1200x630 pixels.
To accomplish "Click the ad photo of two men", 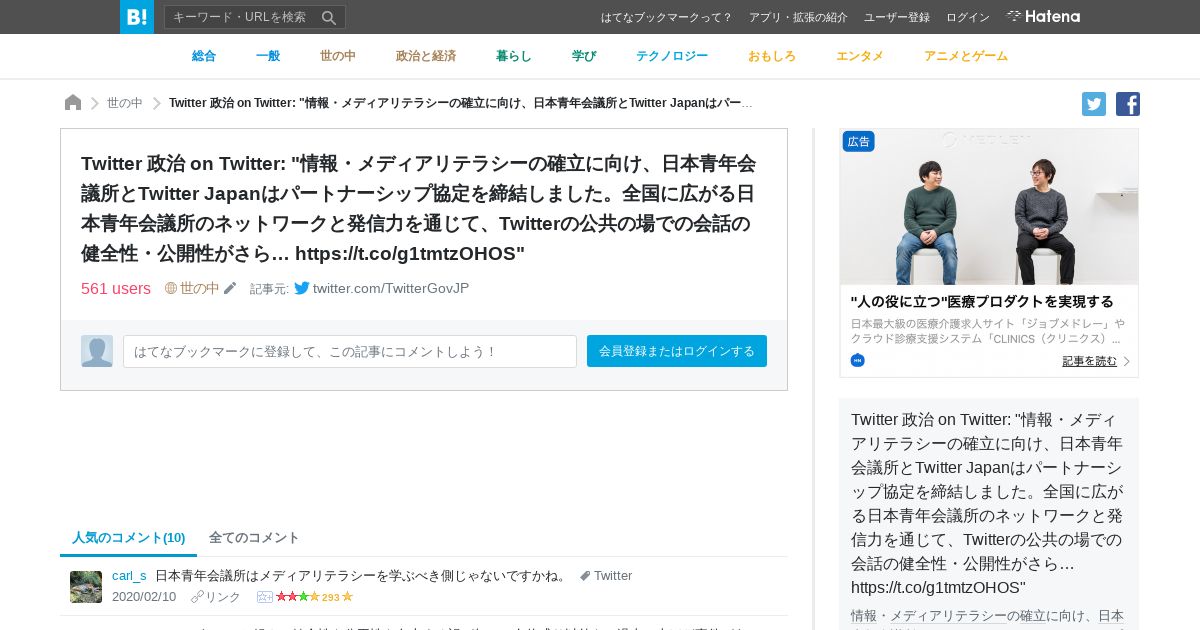I will 989,207.
